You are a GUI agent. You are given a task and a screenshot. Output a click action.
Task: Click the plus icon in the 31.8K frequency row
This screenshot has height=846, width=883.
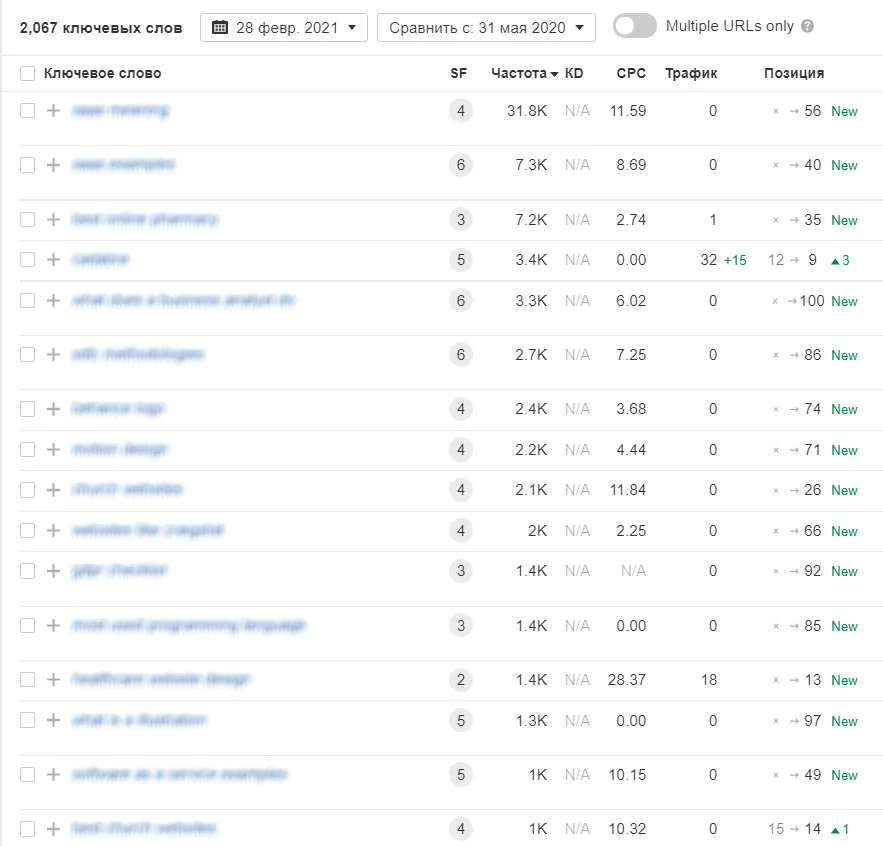54,111
